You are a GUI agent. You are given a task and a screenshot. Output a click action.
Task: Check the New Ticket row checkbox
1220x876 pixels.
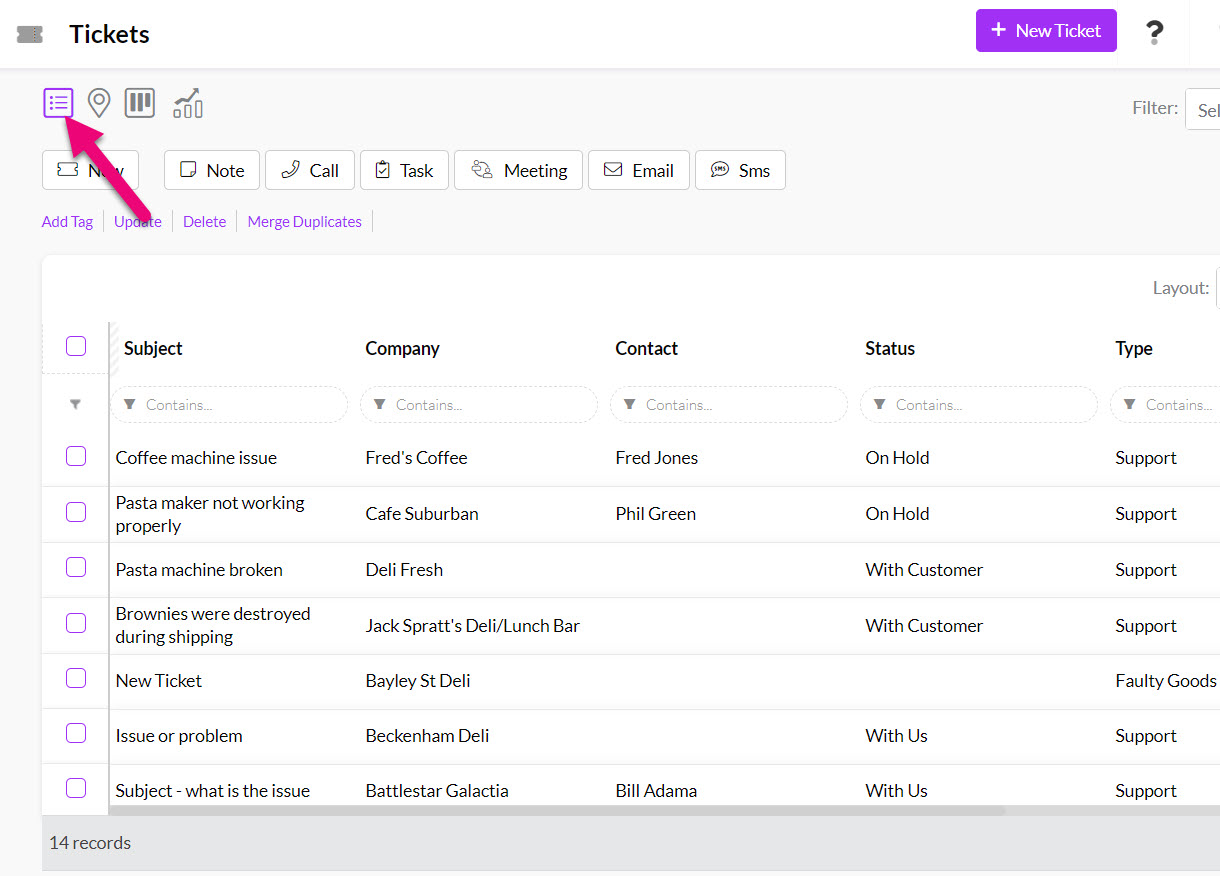click(76, 678)
